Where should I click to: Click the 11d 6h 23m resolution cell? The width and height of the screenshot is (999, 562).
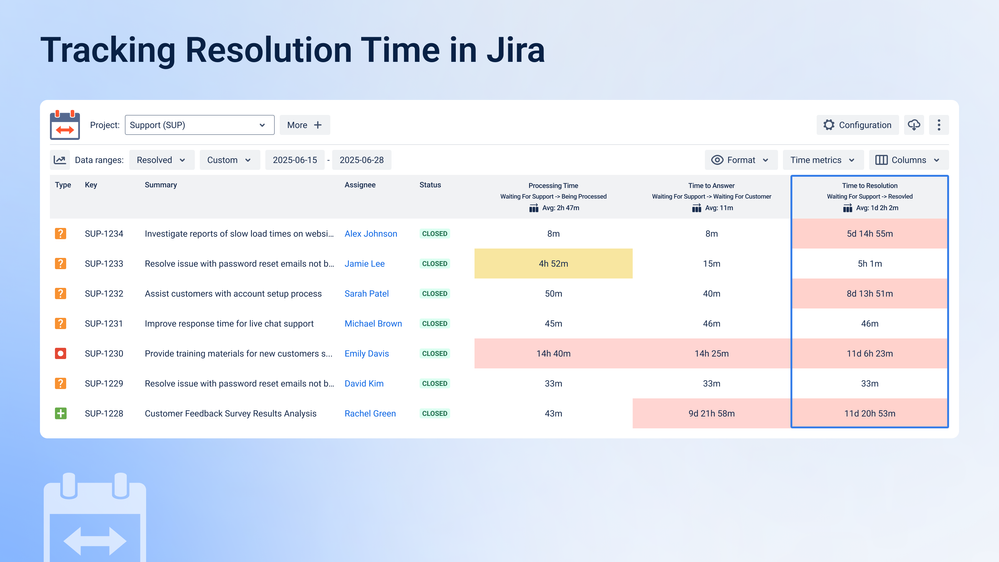[870, 354]
